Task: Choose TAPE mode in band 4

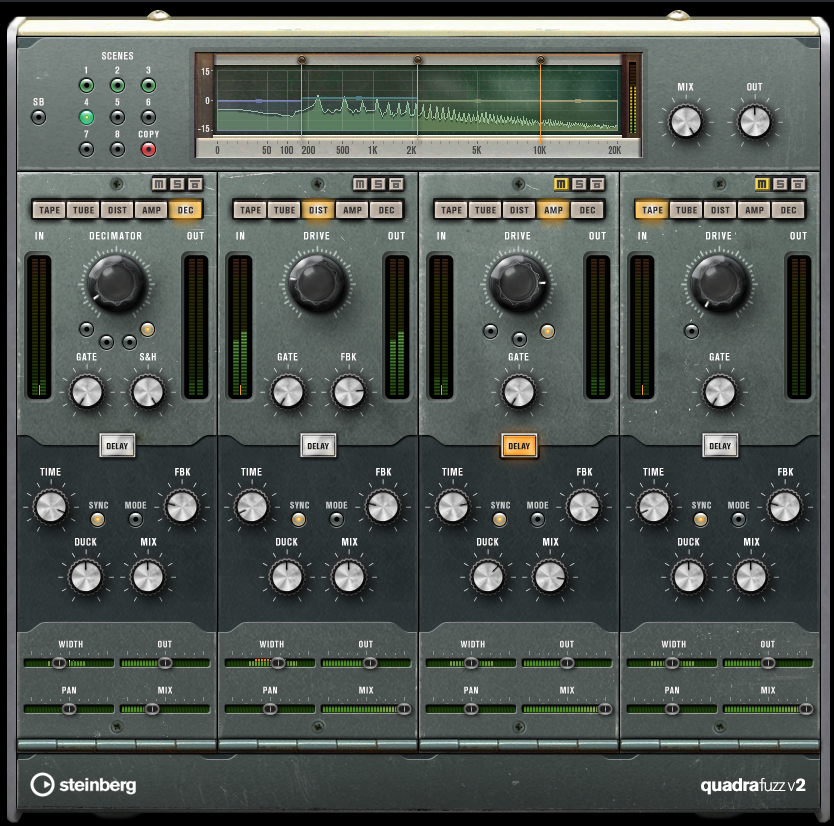Action: point(653,210)
